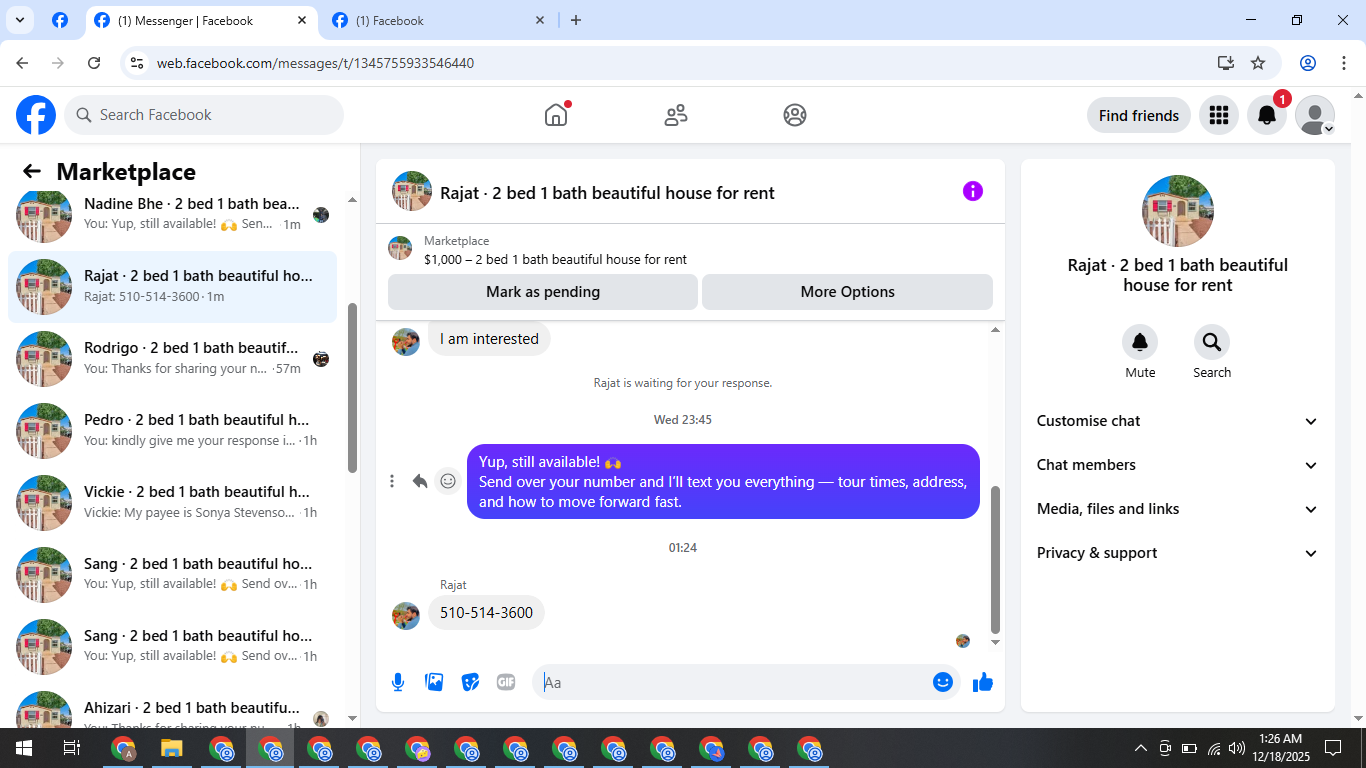This screenshot has height=768, width=1366.
Task: Click Find friends button
Action: (1139, 115)
